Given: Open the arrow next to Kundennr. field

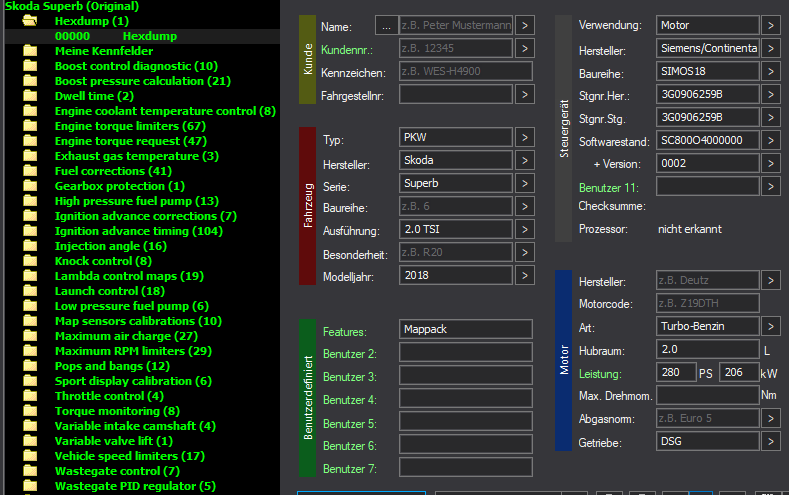Looking at the screenshot, I should point(525,48).
